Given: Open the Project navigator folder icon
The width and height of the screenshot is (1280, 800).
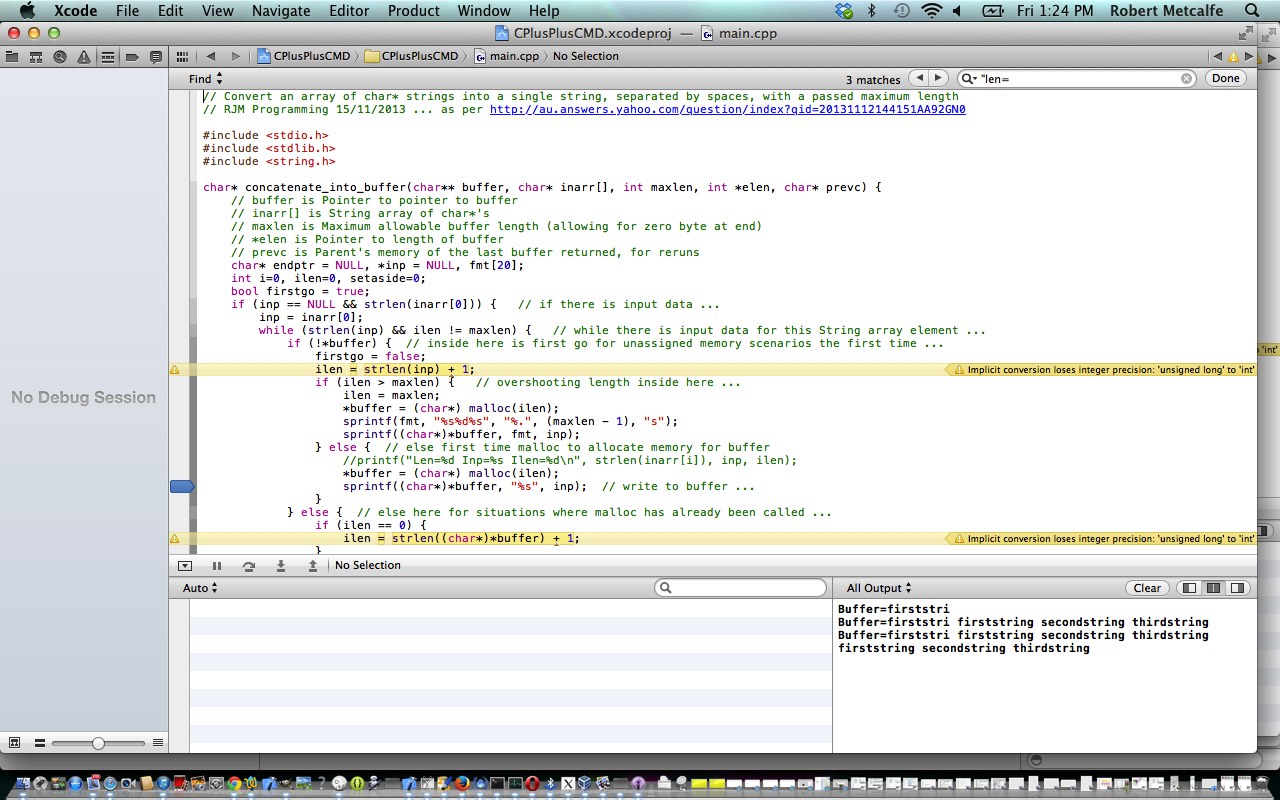Looking at the screenshot, I should [13, 57].
